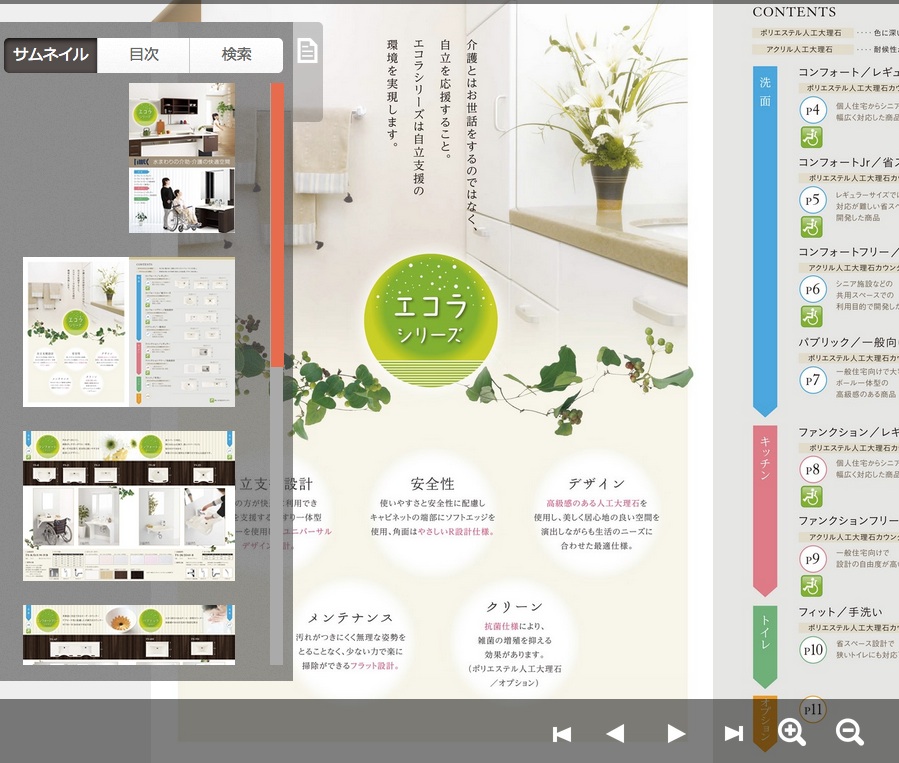
Task: Open the bottom sunflower spread thumbnail
Action: 129,635
